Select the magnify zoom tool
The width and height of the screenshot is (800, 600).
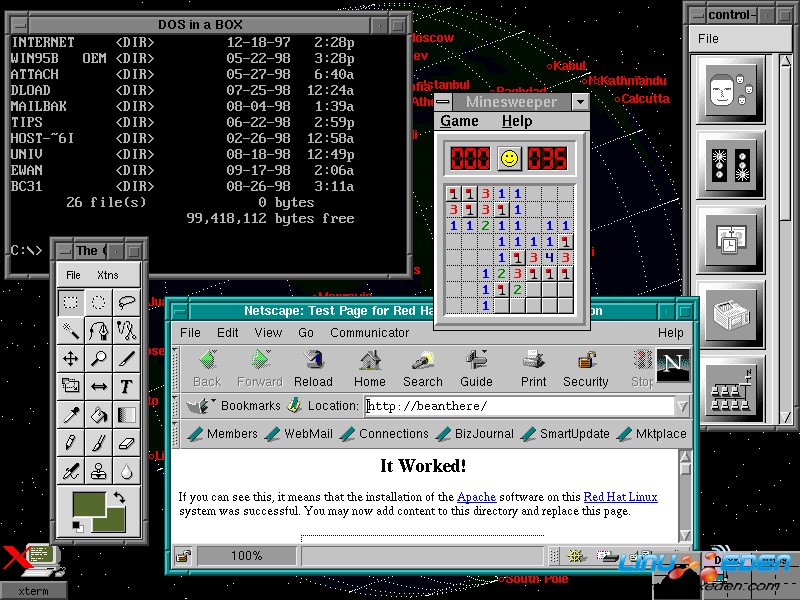pyautogui.click(x=98, y=359)
